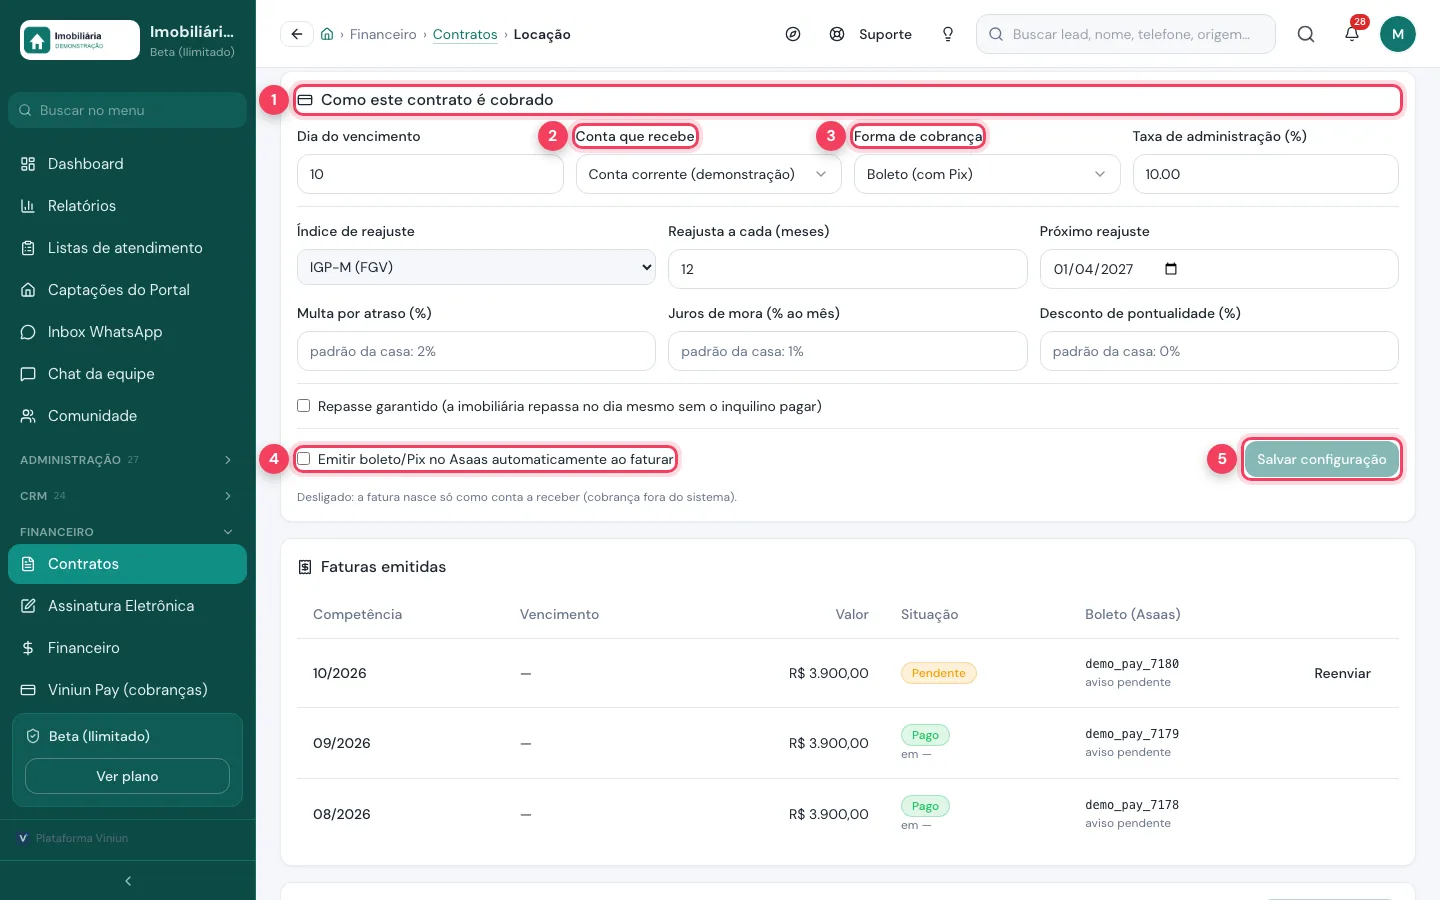Open notifications bell with 28 badge
The height and width of the screenshot is (900, 1440).
[x=1352, y=32]
